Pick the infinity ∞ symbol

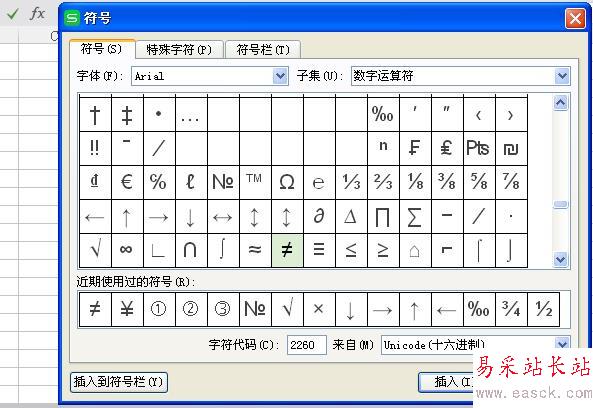pos(127,250)
